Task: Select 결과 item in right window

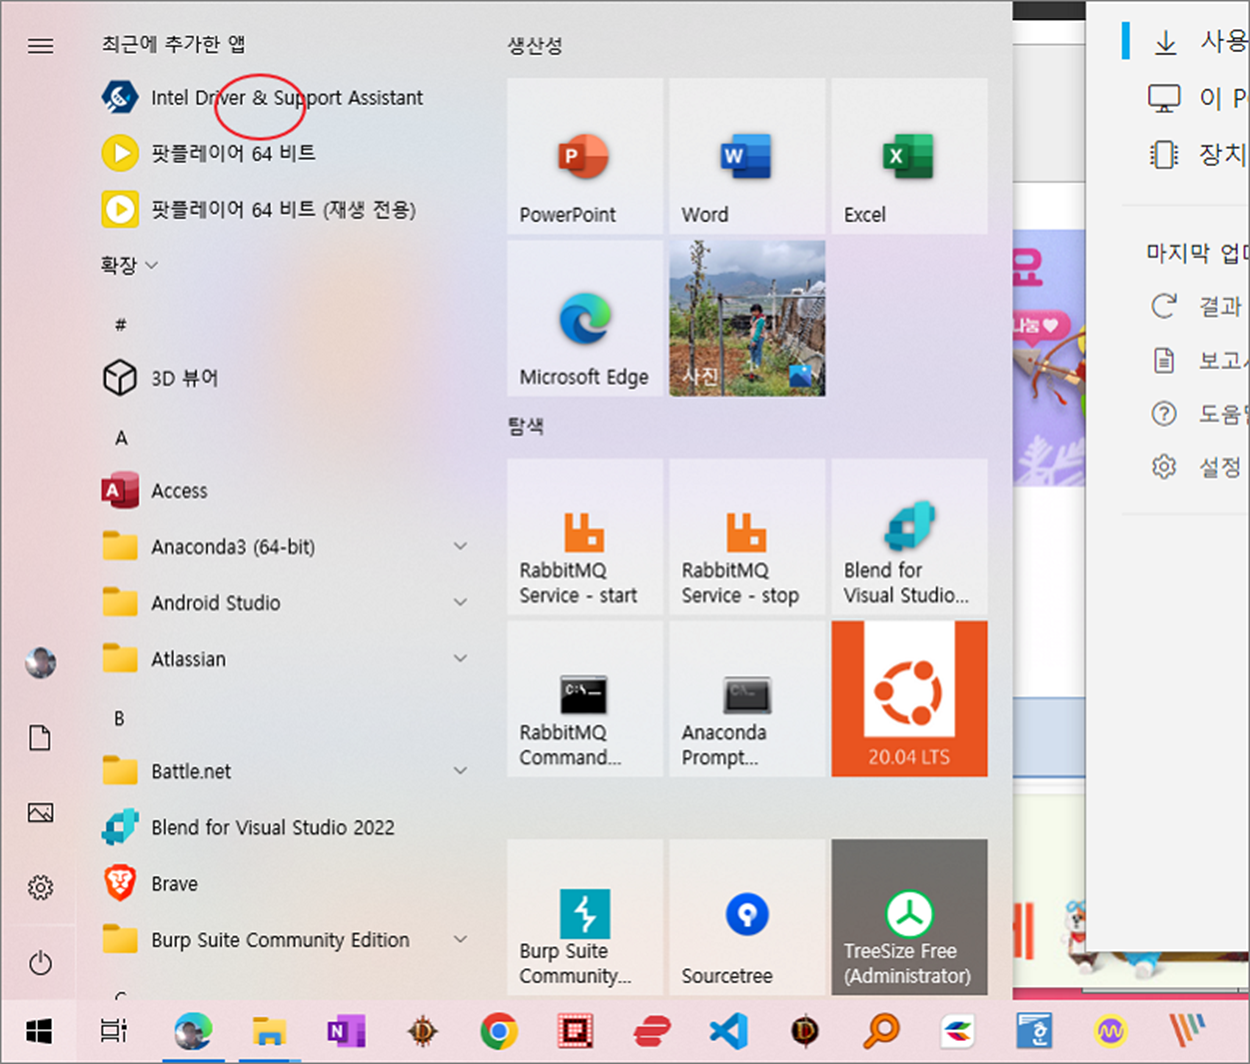Action: (1197, 306)
